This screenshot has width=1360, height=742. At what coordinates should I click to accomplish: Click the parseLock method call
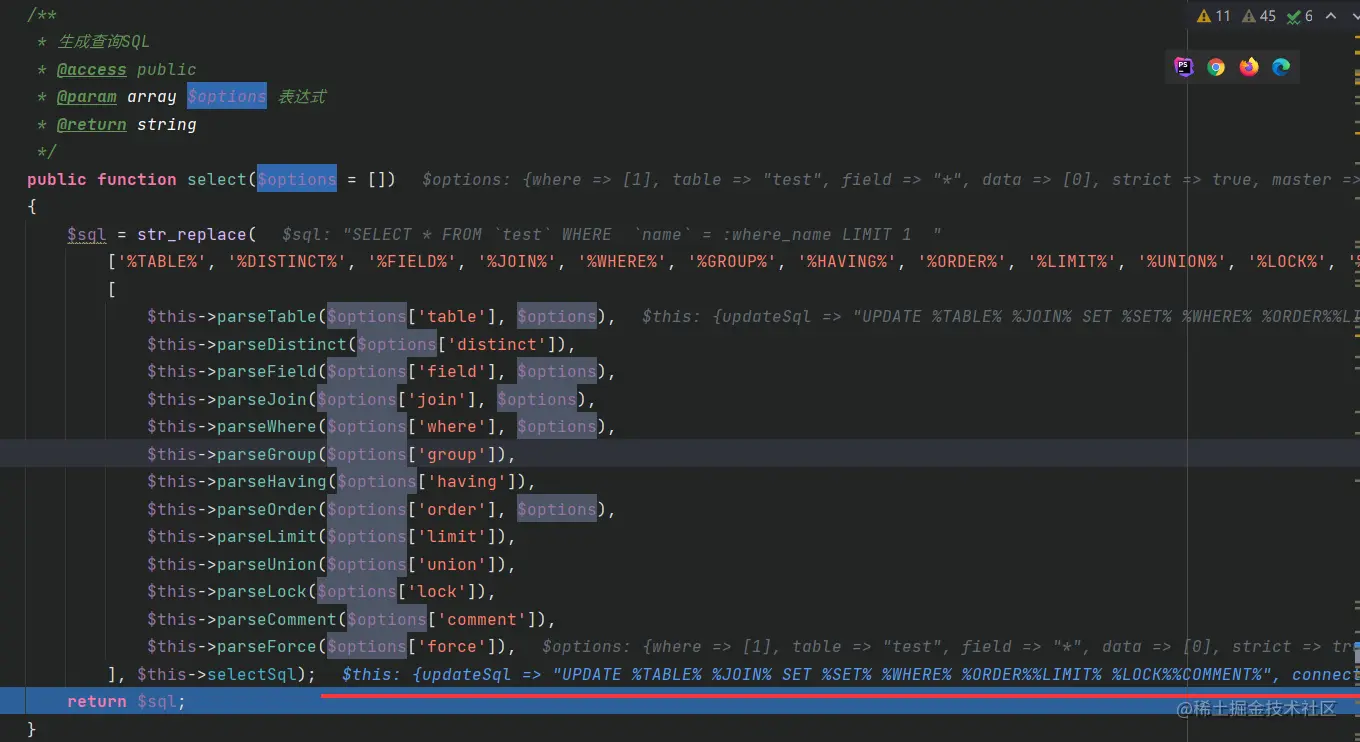point(262,592)
